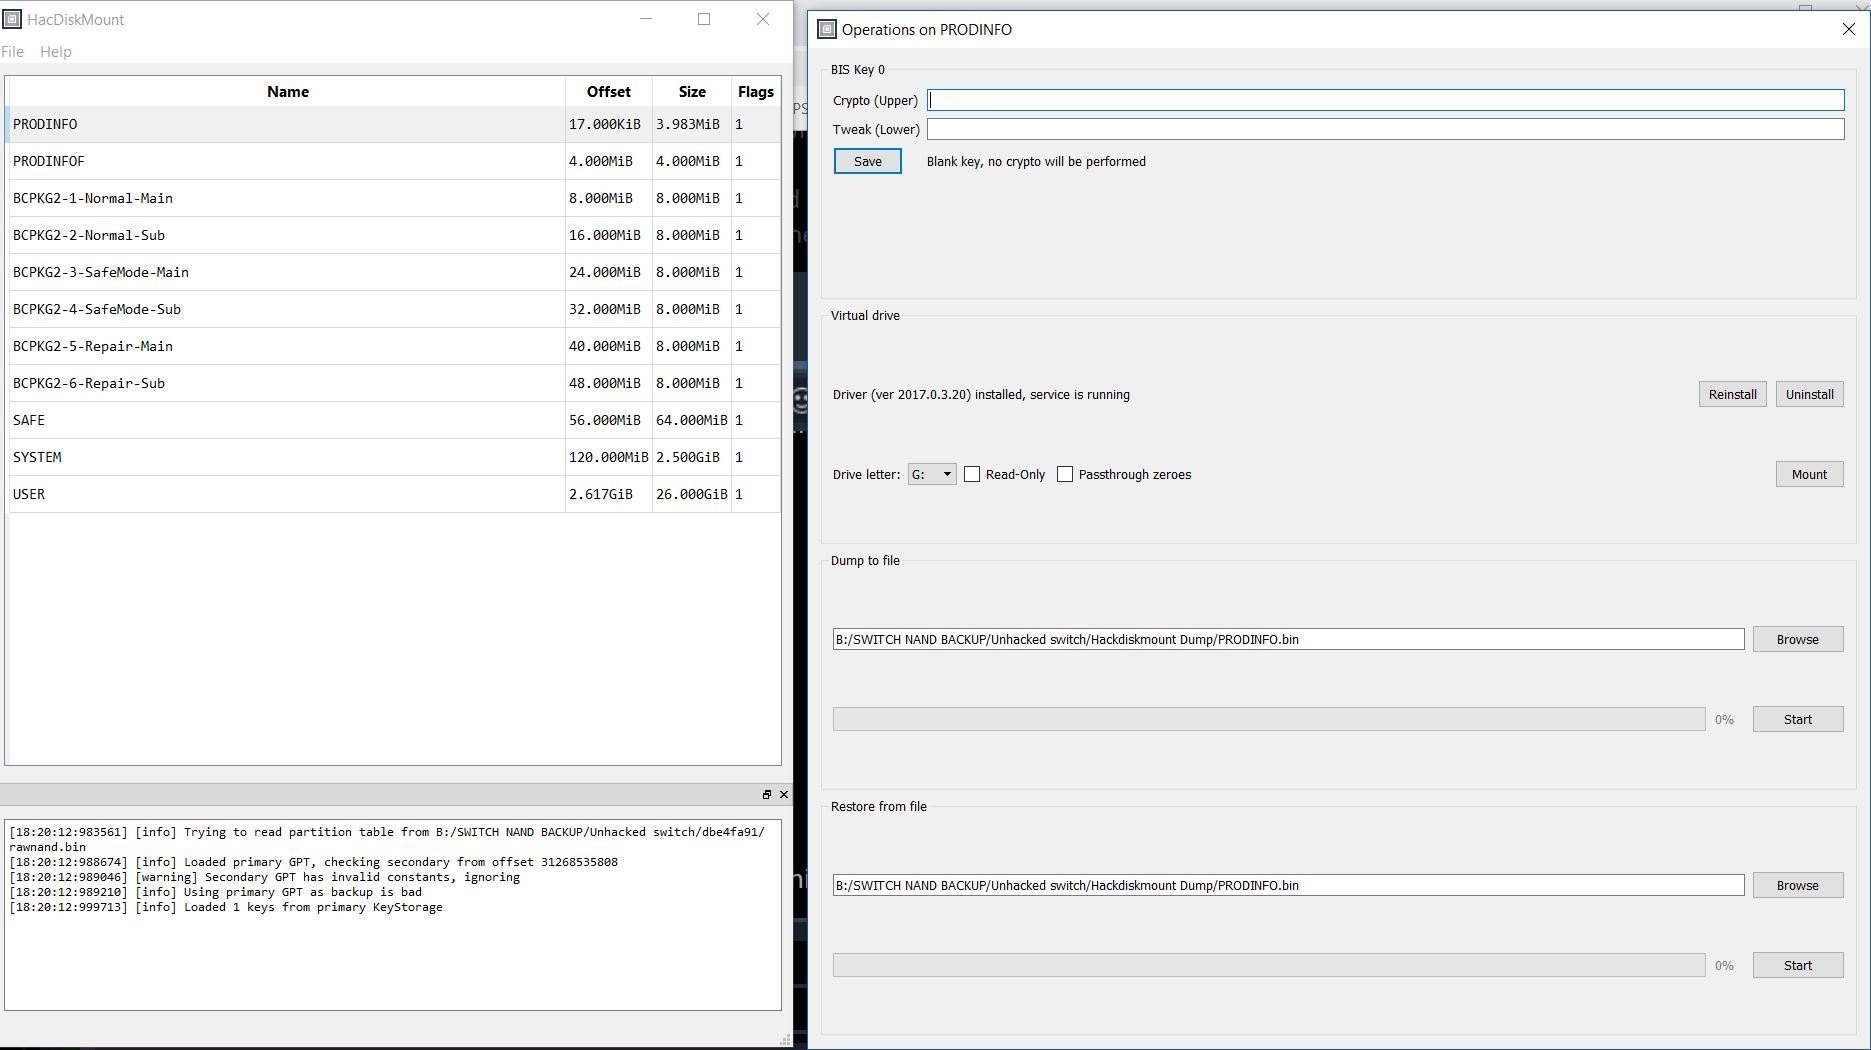Click the Restore from file path field
Screen dimensions: 1871x1050
click(1288, 885)
